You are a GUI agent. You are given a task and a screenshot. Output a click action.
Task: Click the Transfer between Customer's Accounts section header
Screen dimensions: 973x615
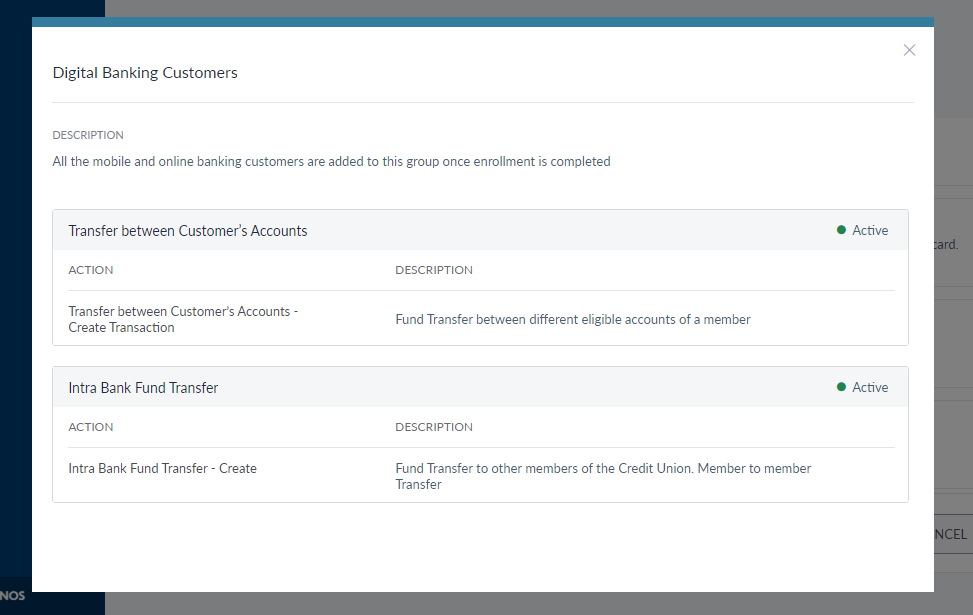(x=188, y=231)
